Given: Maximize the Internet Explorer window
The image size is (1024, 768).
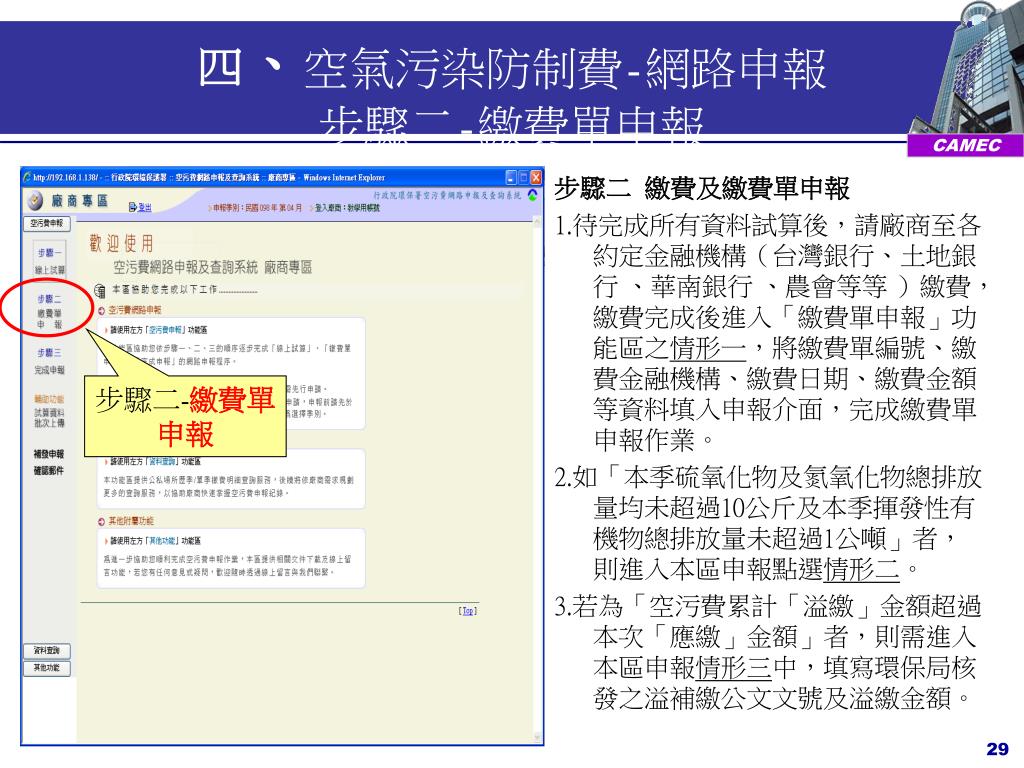Looking at the screenshot, I should (524, 177).
